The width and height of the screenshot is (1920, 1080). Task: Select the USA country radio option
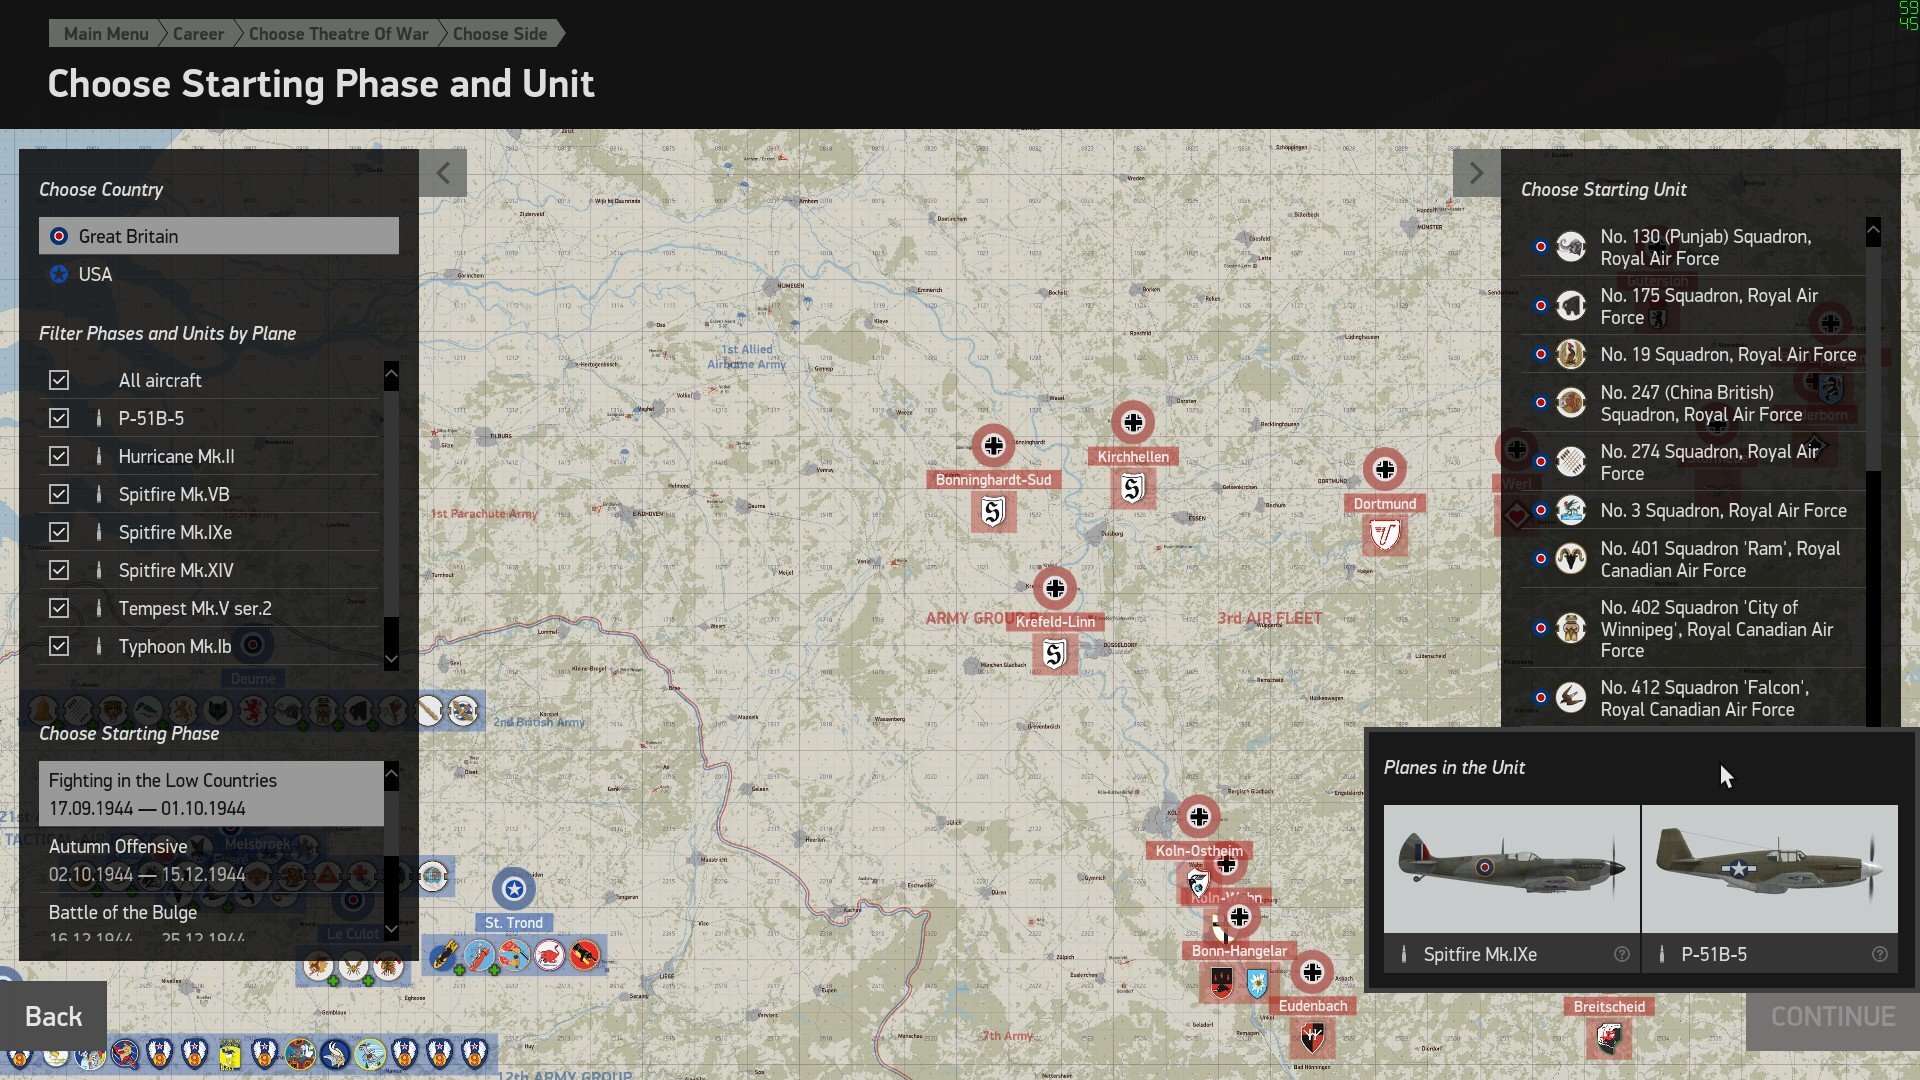[x=59, y=274]
